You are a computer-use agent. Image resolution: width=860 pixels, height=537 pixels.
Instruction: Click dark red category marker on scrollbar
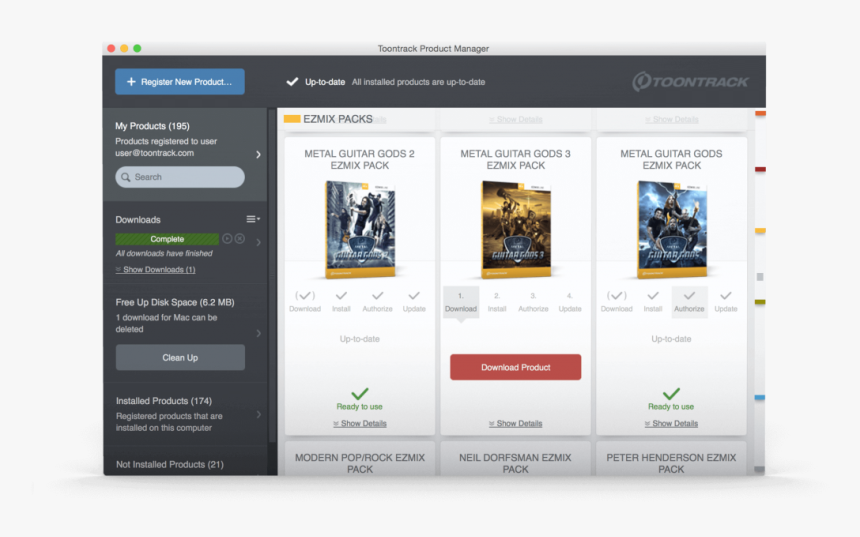(x=760, y=169)
